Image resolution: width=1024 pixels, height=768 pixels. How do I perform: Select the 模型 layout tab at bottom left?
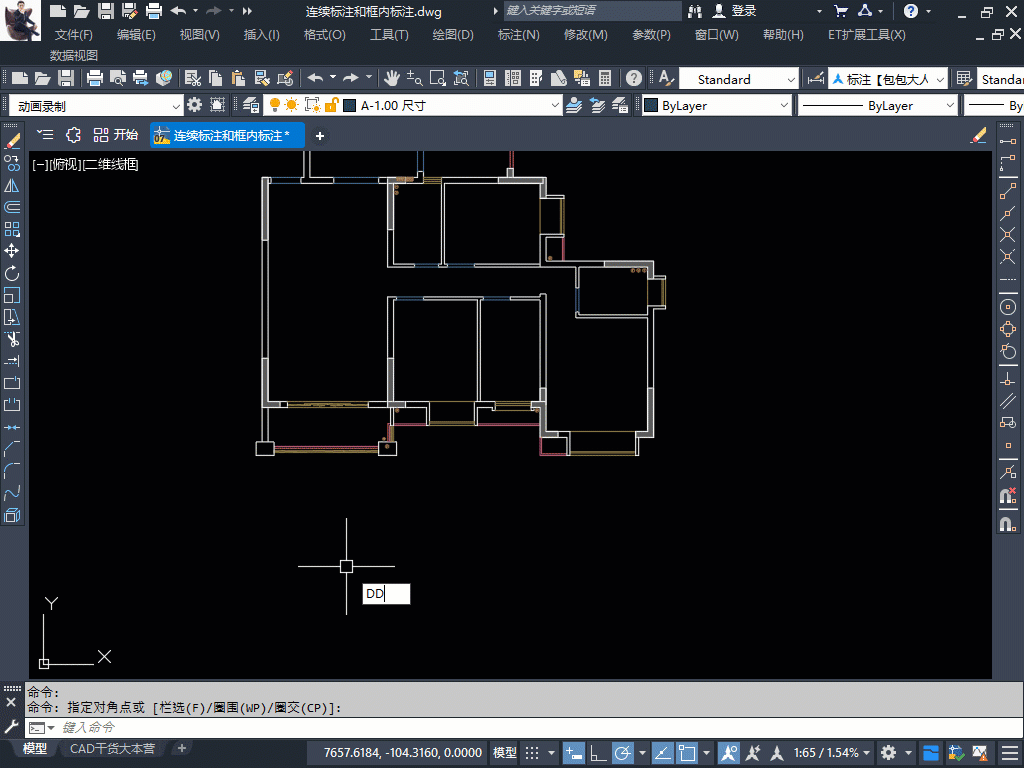point(34,748)
